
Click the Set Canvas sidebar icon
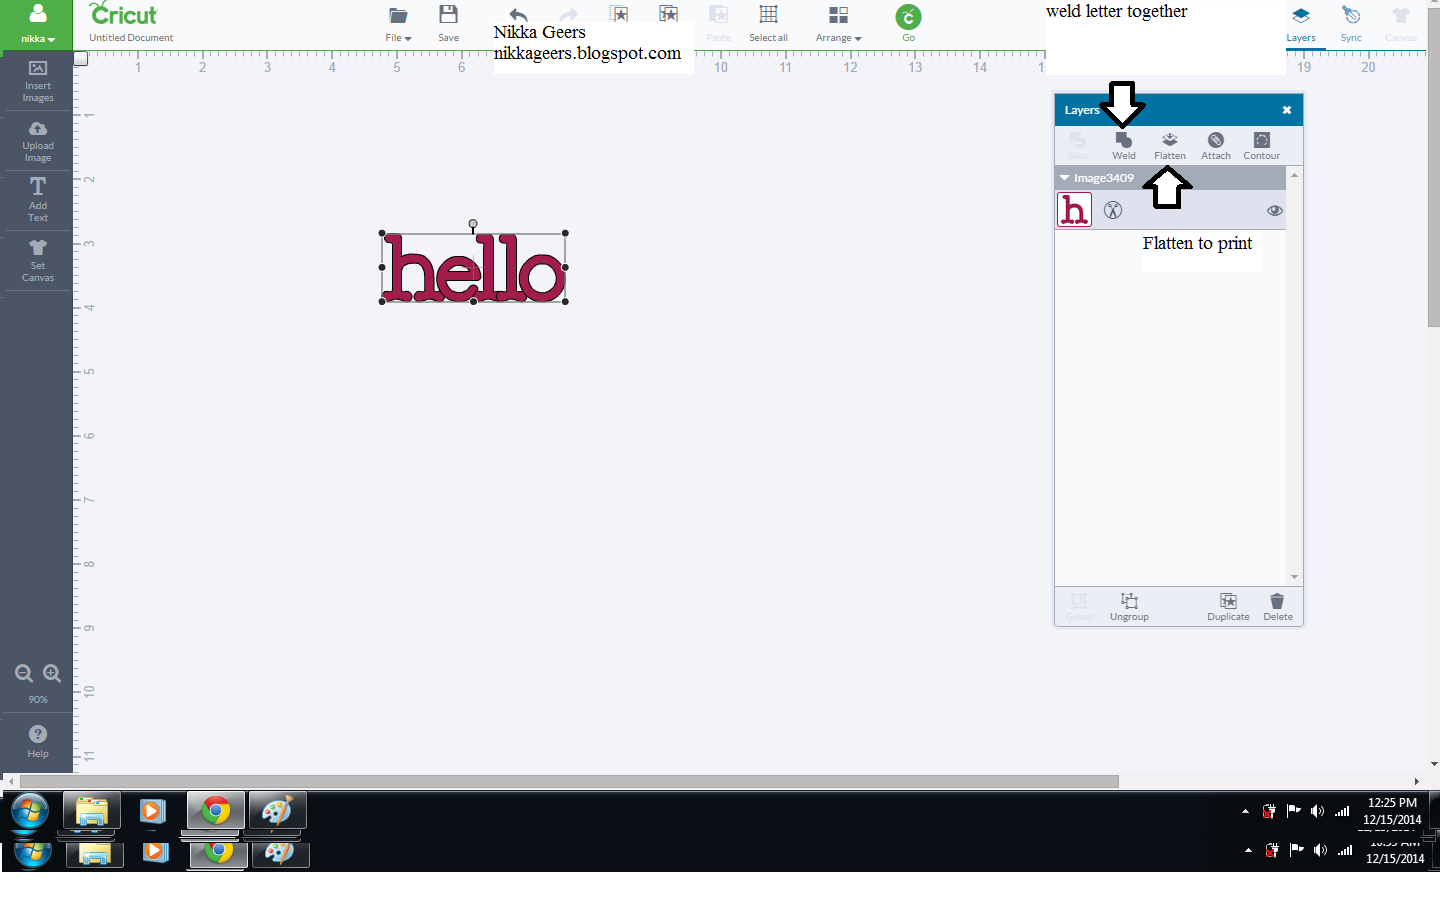pos(37,260)
